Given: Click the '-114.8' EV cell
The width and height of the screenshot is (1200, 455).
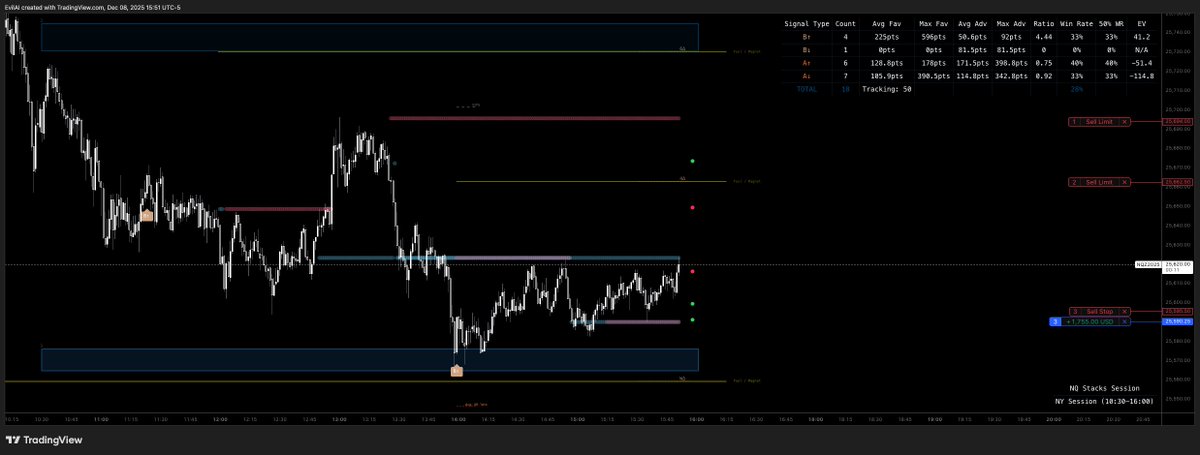Looking at the screenshot, I should pos(1142,75).
